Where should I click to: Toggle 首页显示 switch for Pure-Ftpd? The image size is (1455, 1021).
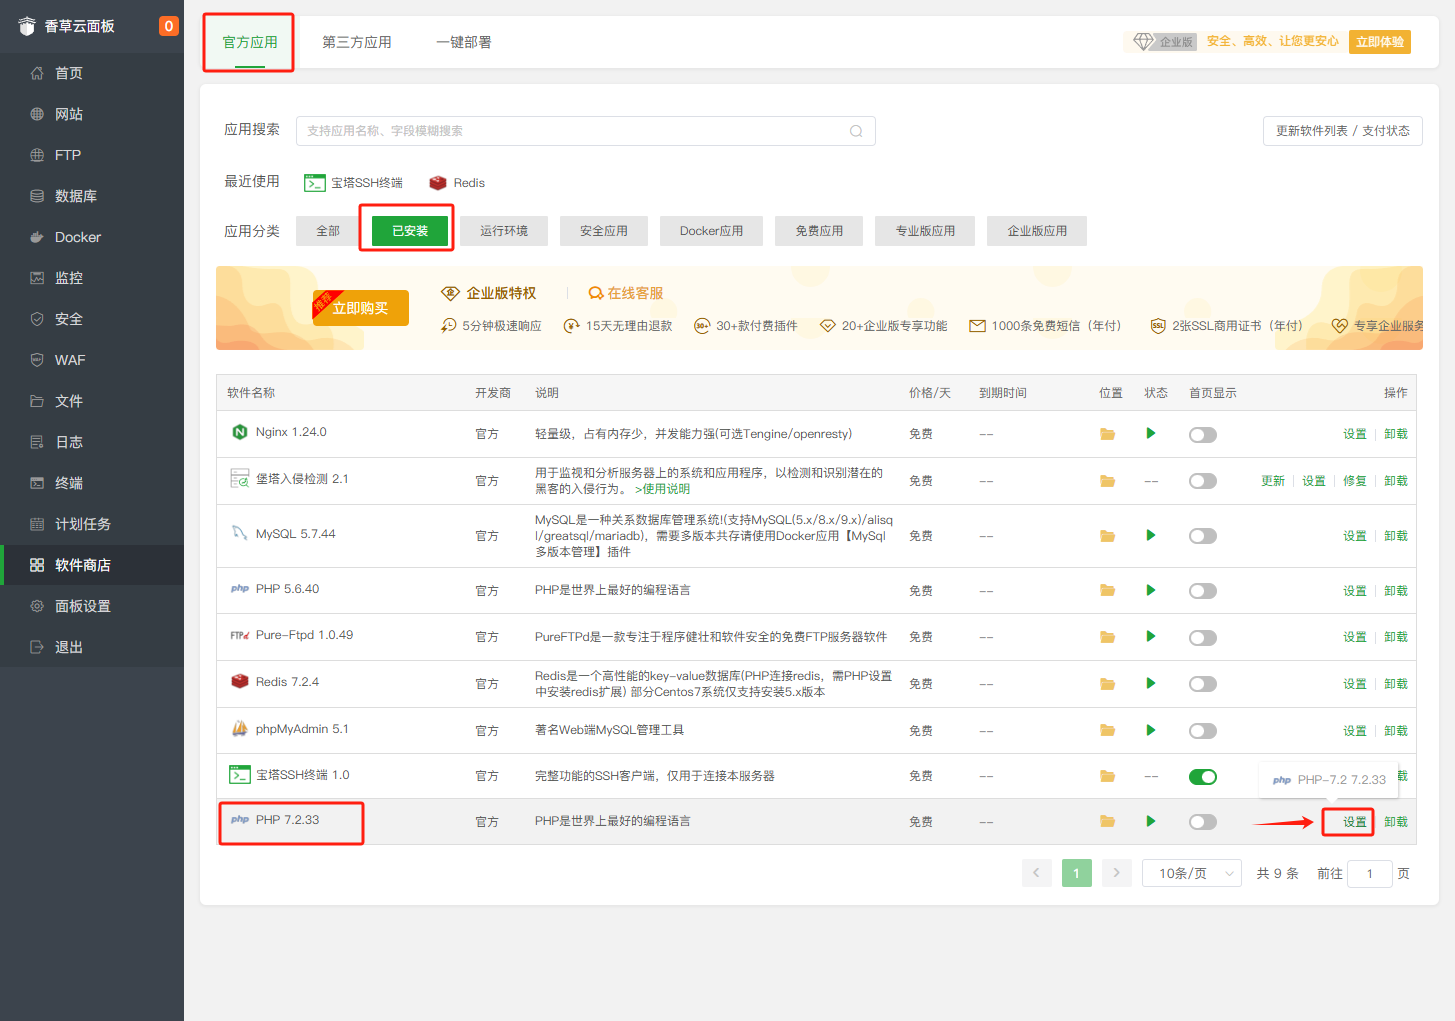tap(1203, 638)
